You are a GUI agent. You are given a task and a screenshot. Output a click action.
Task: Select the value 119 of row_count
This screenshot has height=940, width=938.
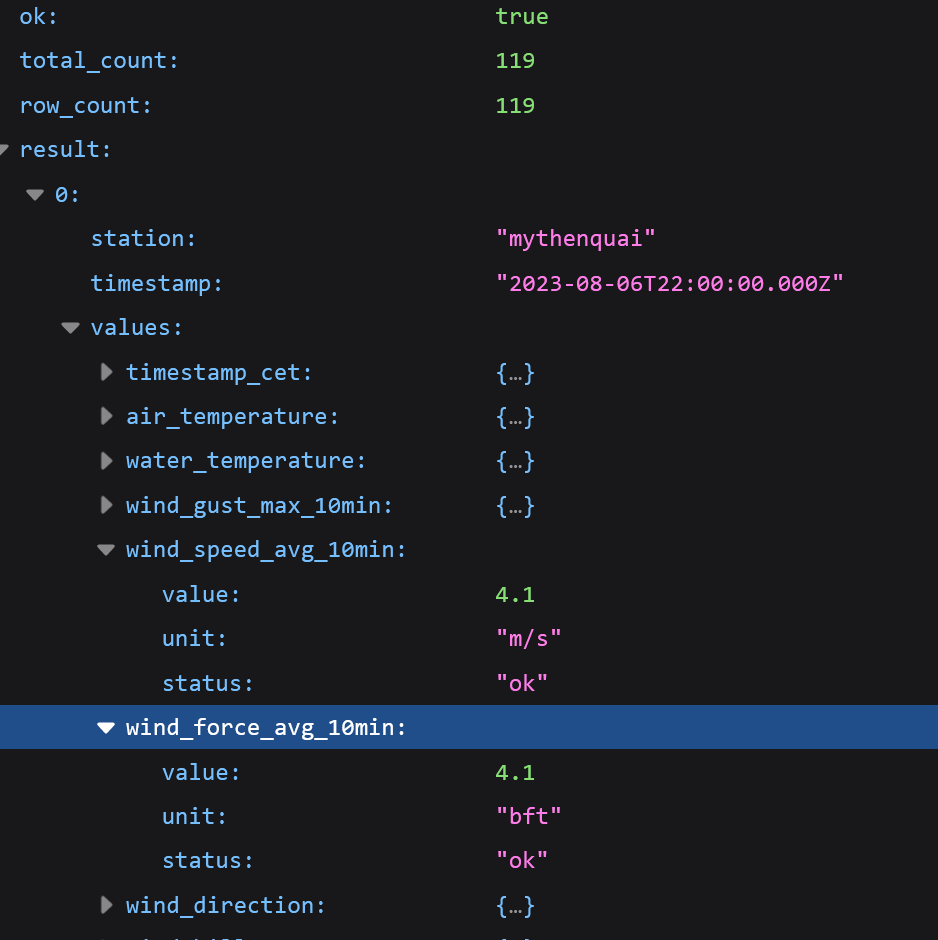[x=514, y=105]
